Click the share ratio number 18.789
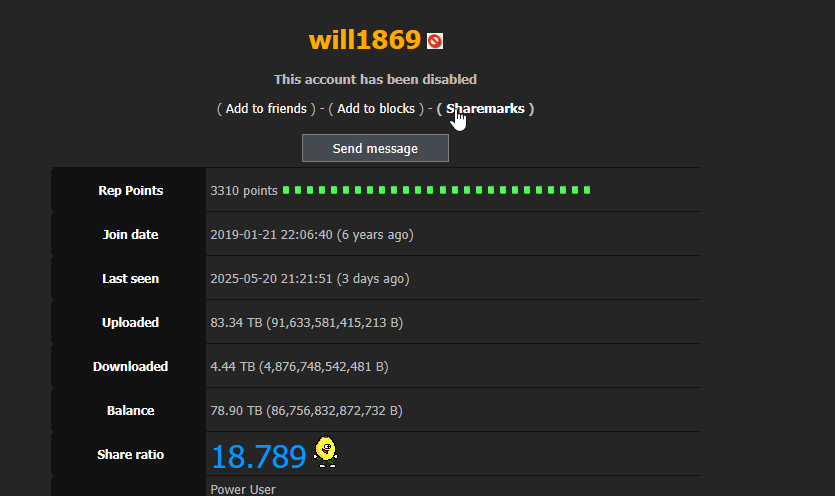 pos(259,457)
